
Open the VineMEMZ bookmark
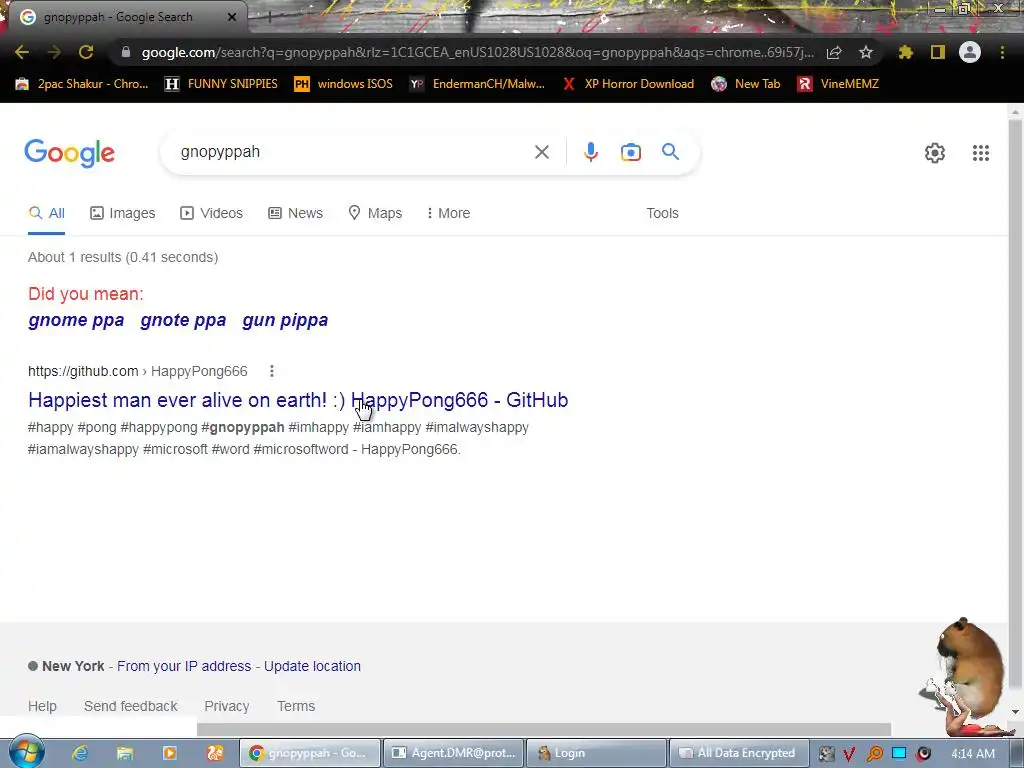tap(838, 84)
